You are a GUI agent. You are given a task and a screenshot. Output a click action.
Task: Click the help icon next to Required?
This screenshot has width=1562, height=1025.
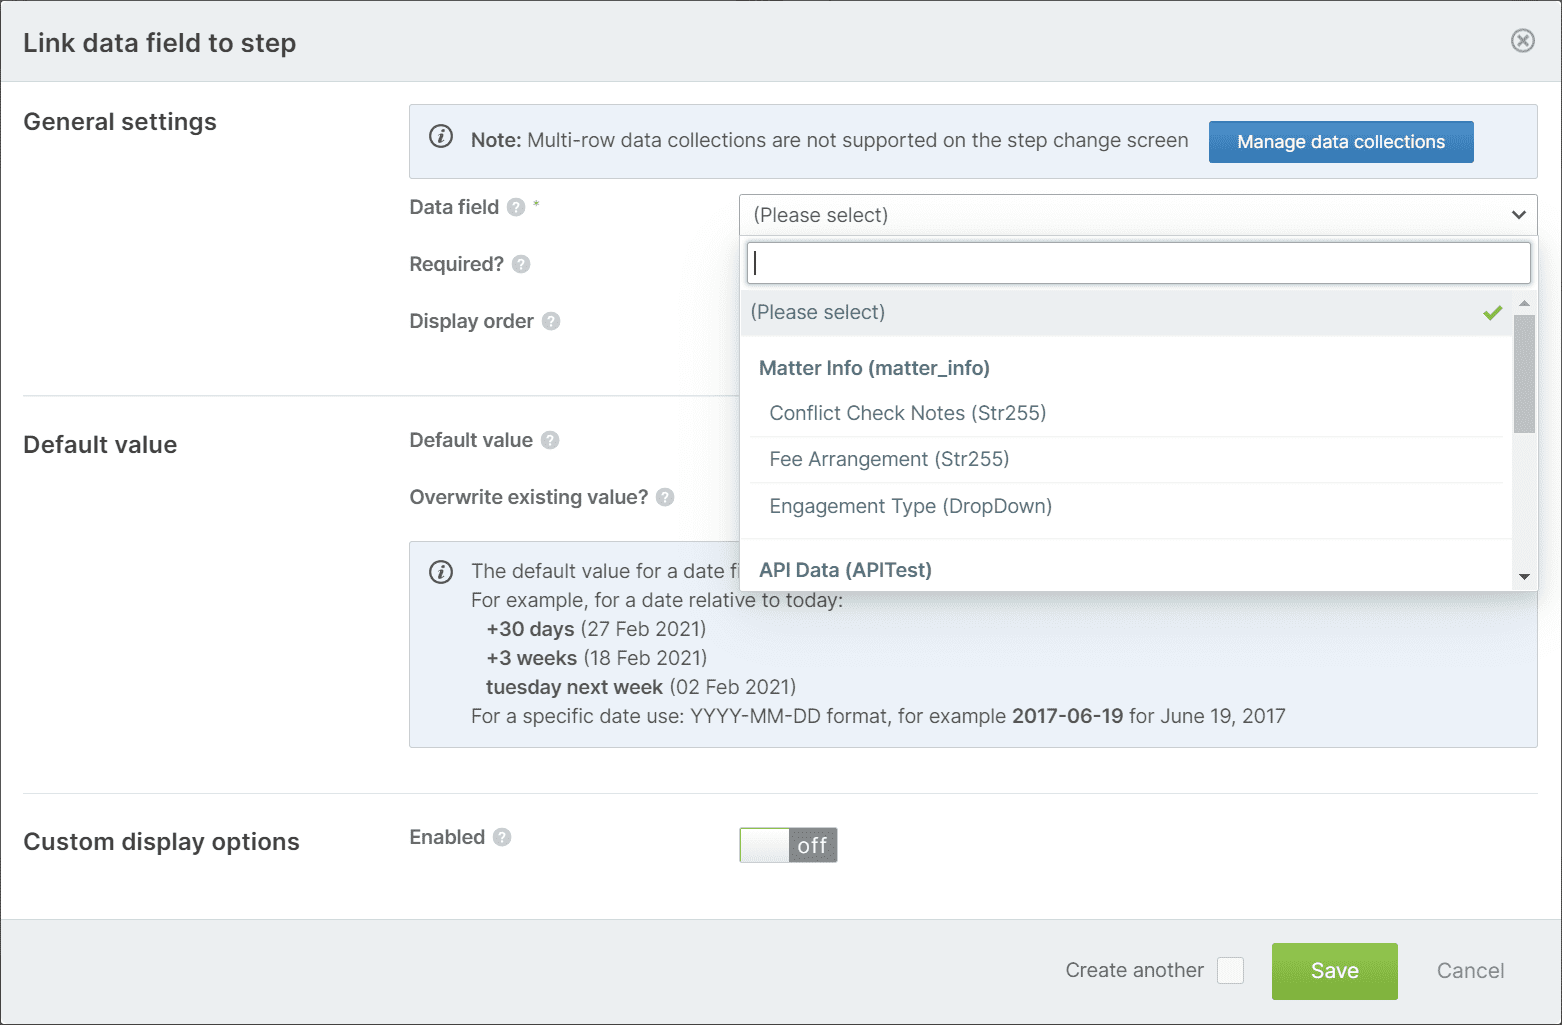coord(520,264)
